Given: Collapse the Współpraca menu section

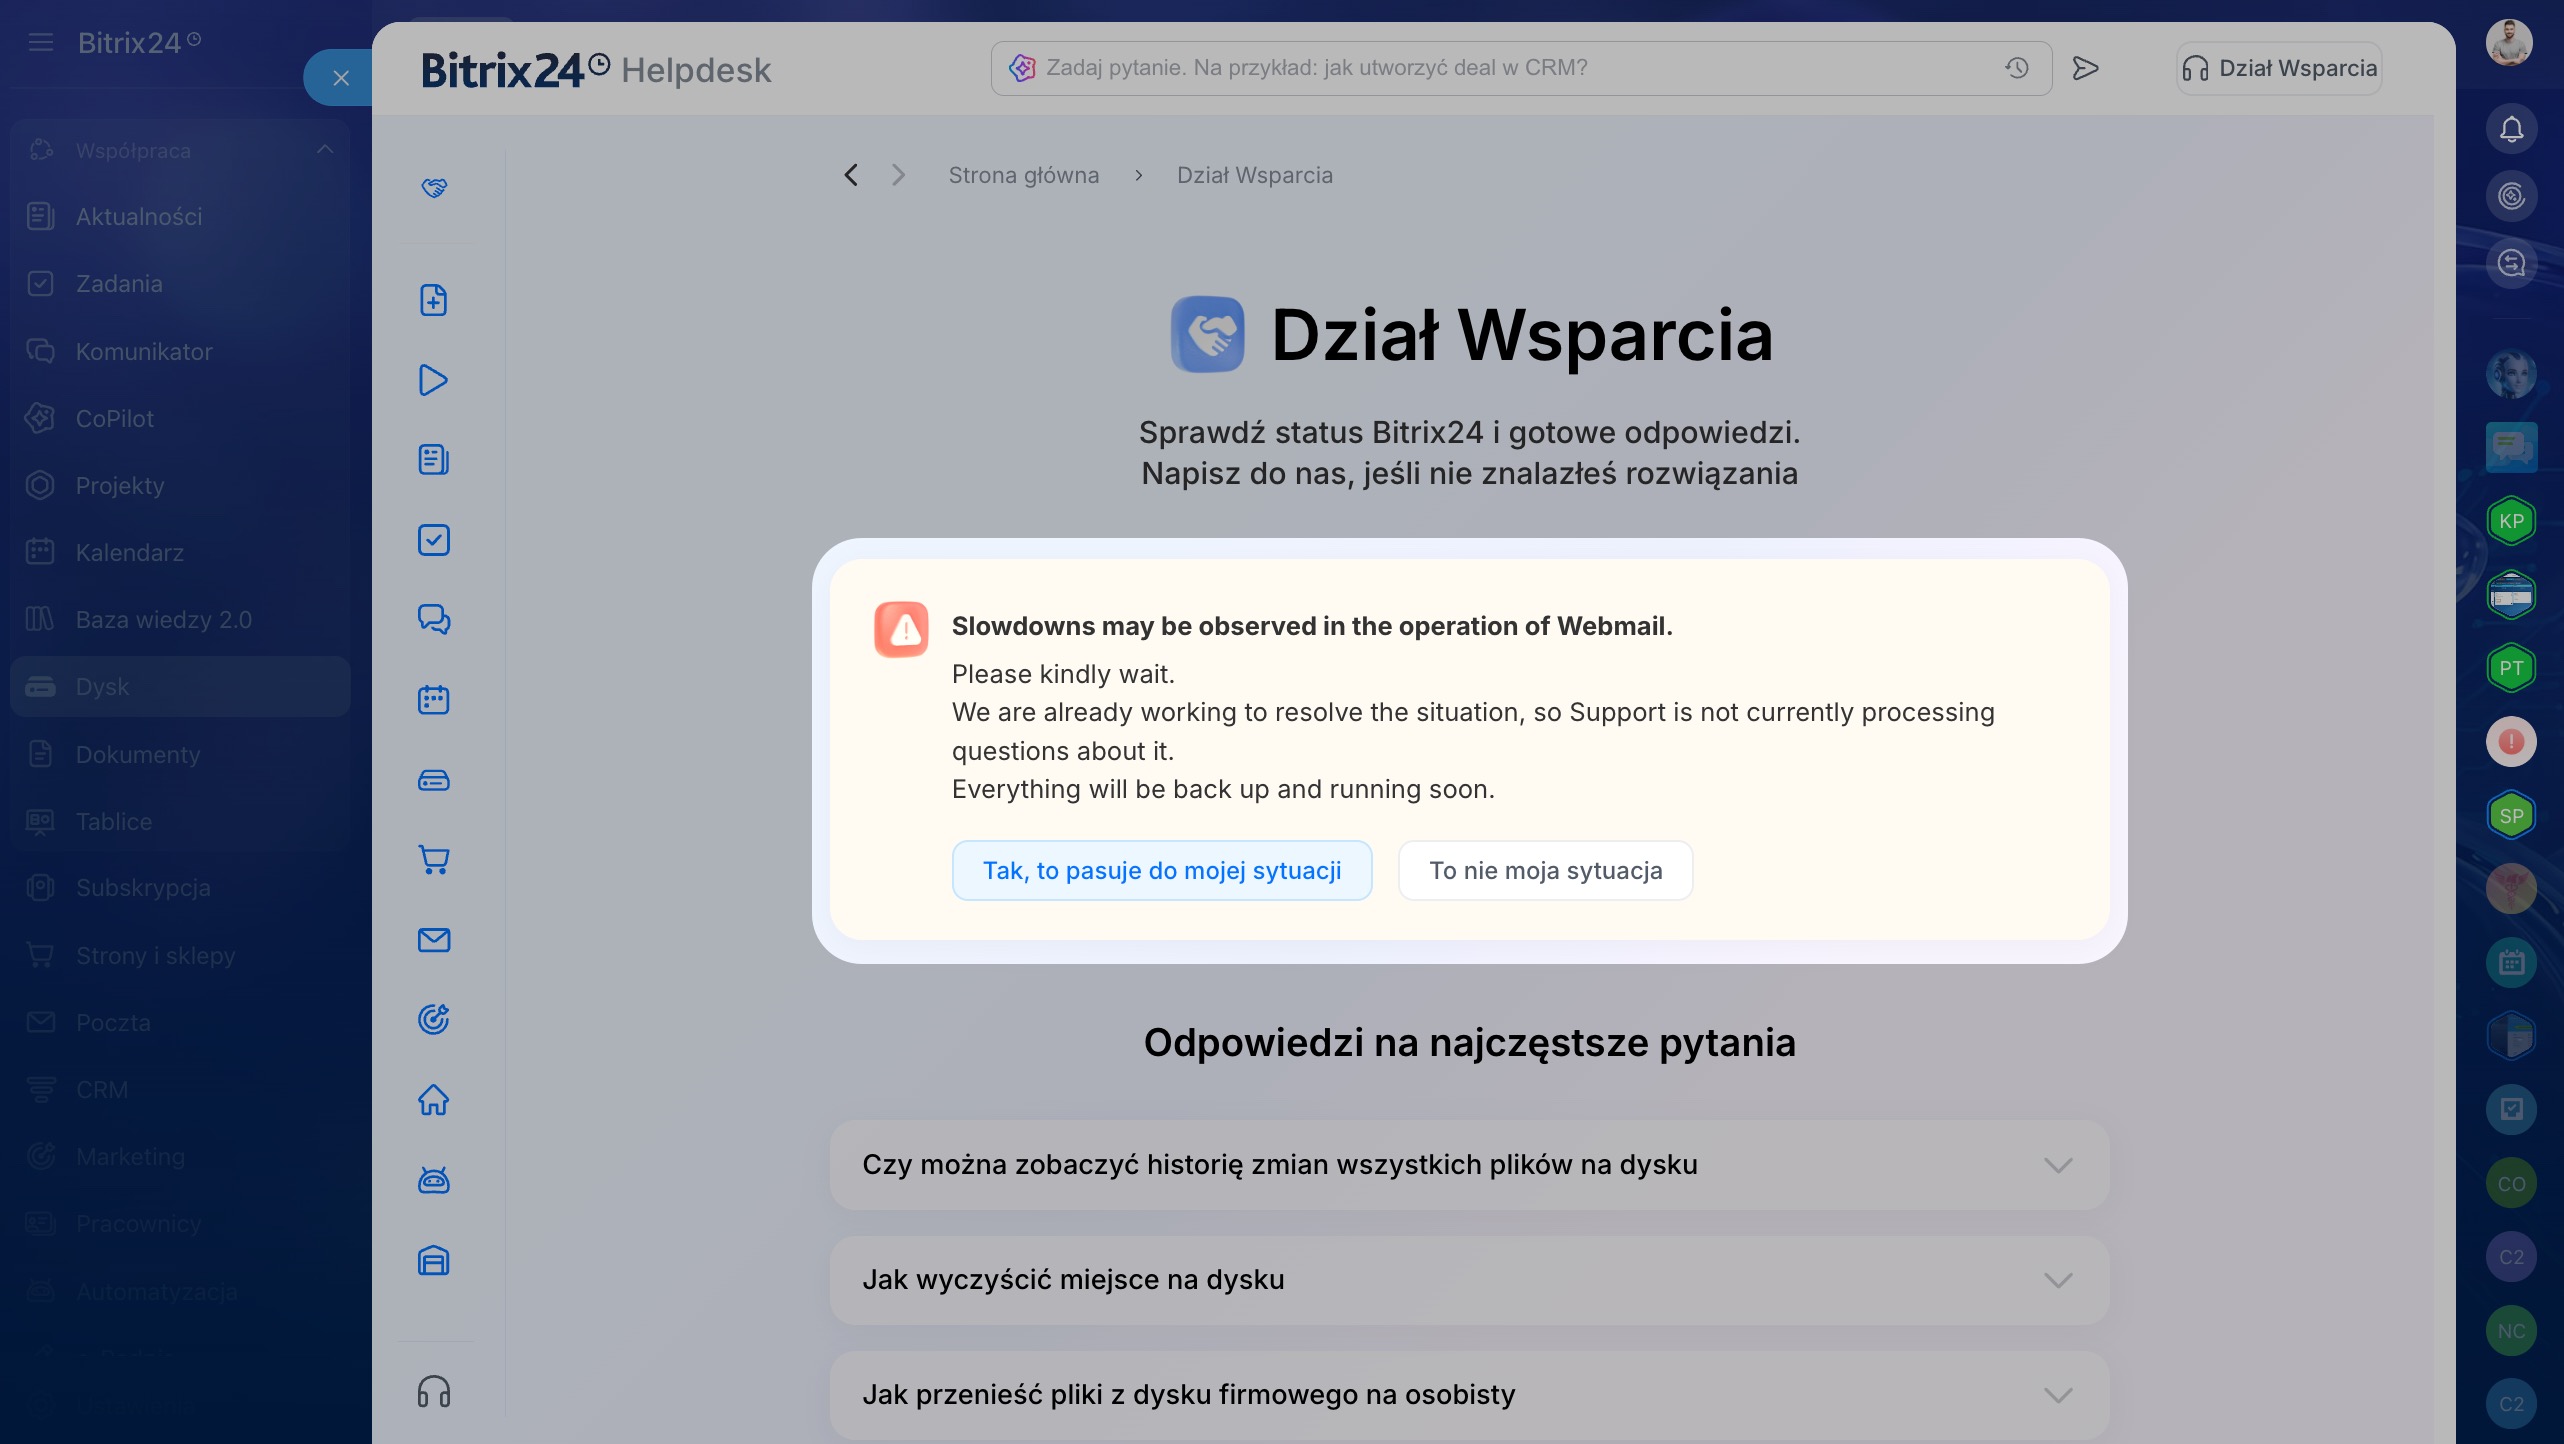Looking at the screenshot, I should [x=325, y=150].
